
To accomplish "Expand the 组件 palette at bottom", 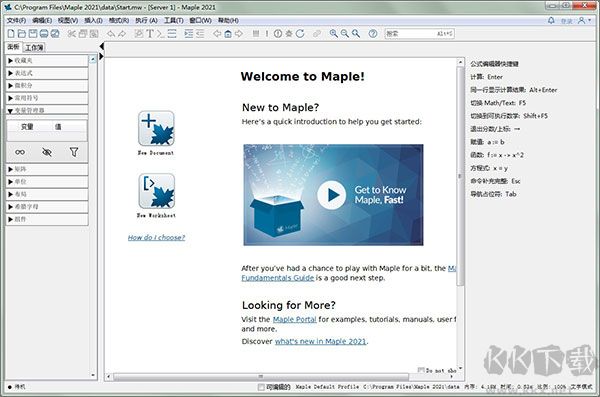I will tap(47, 219).
